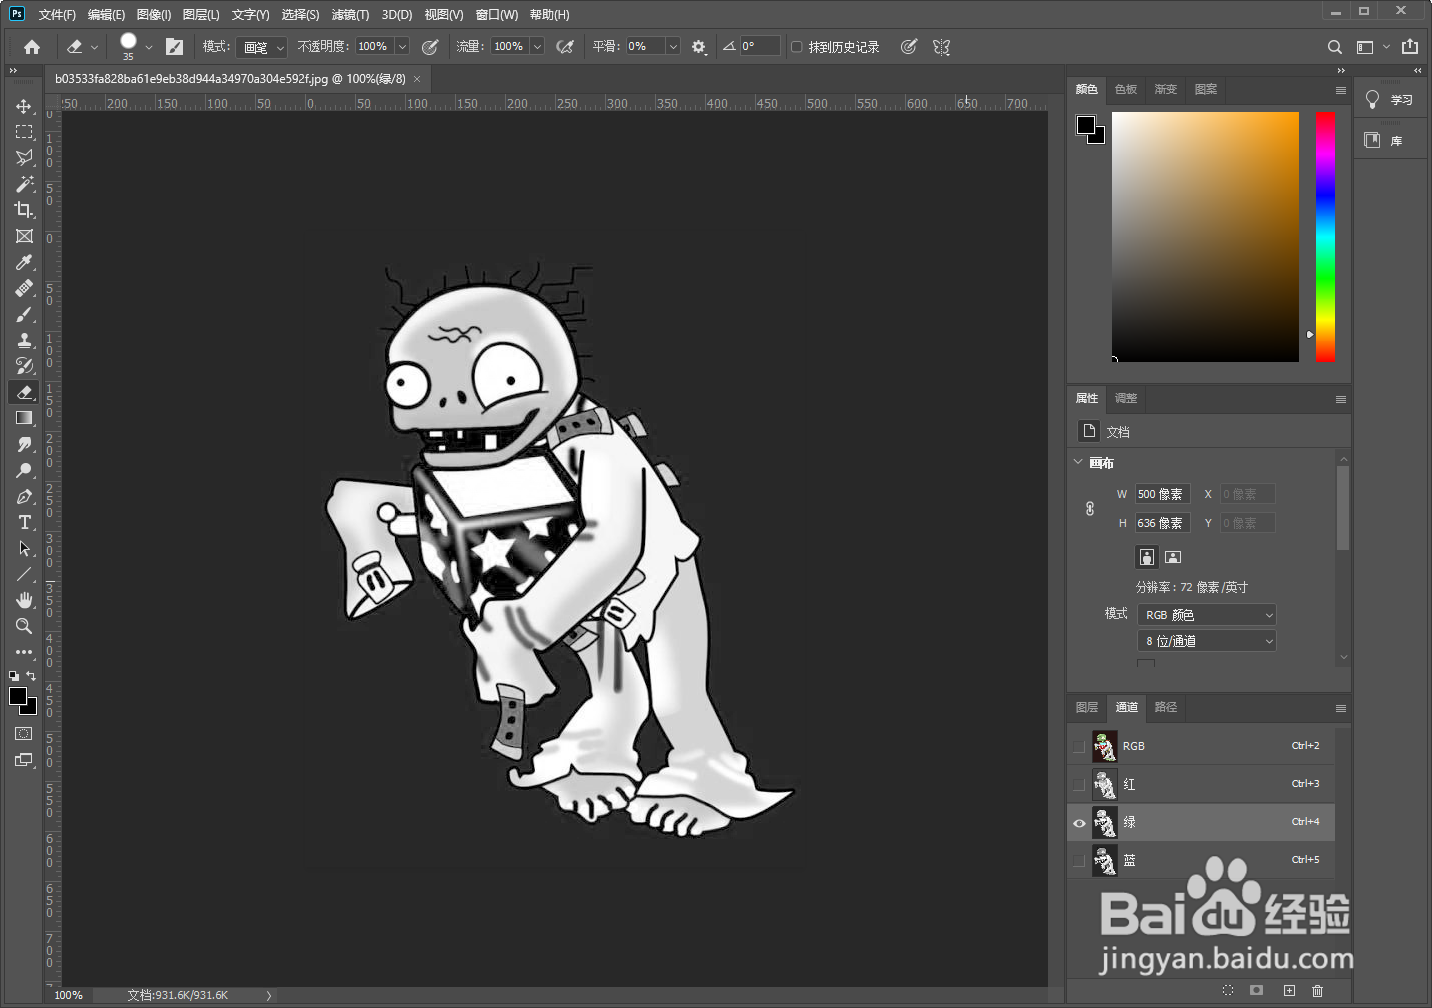
Task: Load channel as selection
Action: pos(1228,991)
